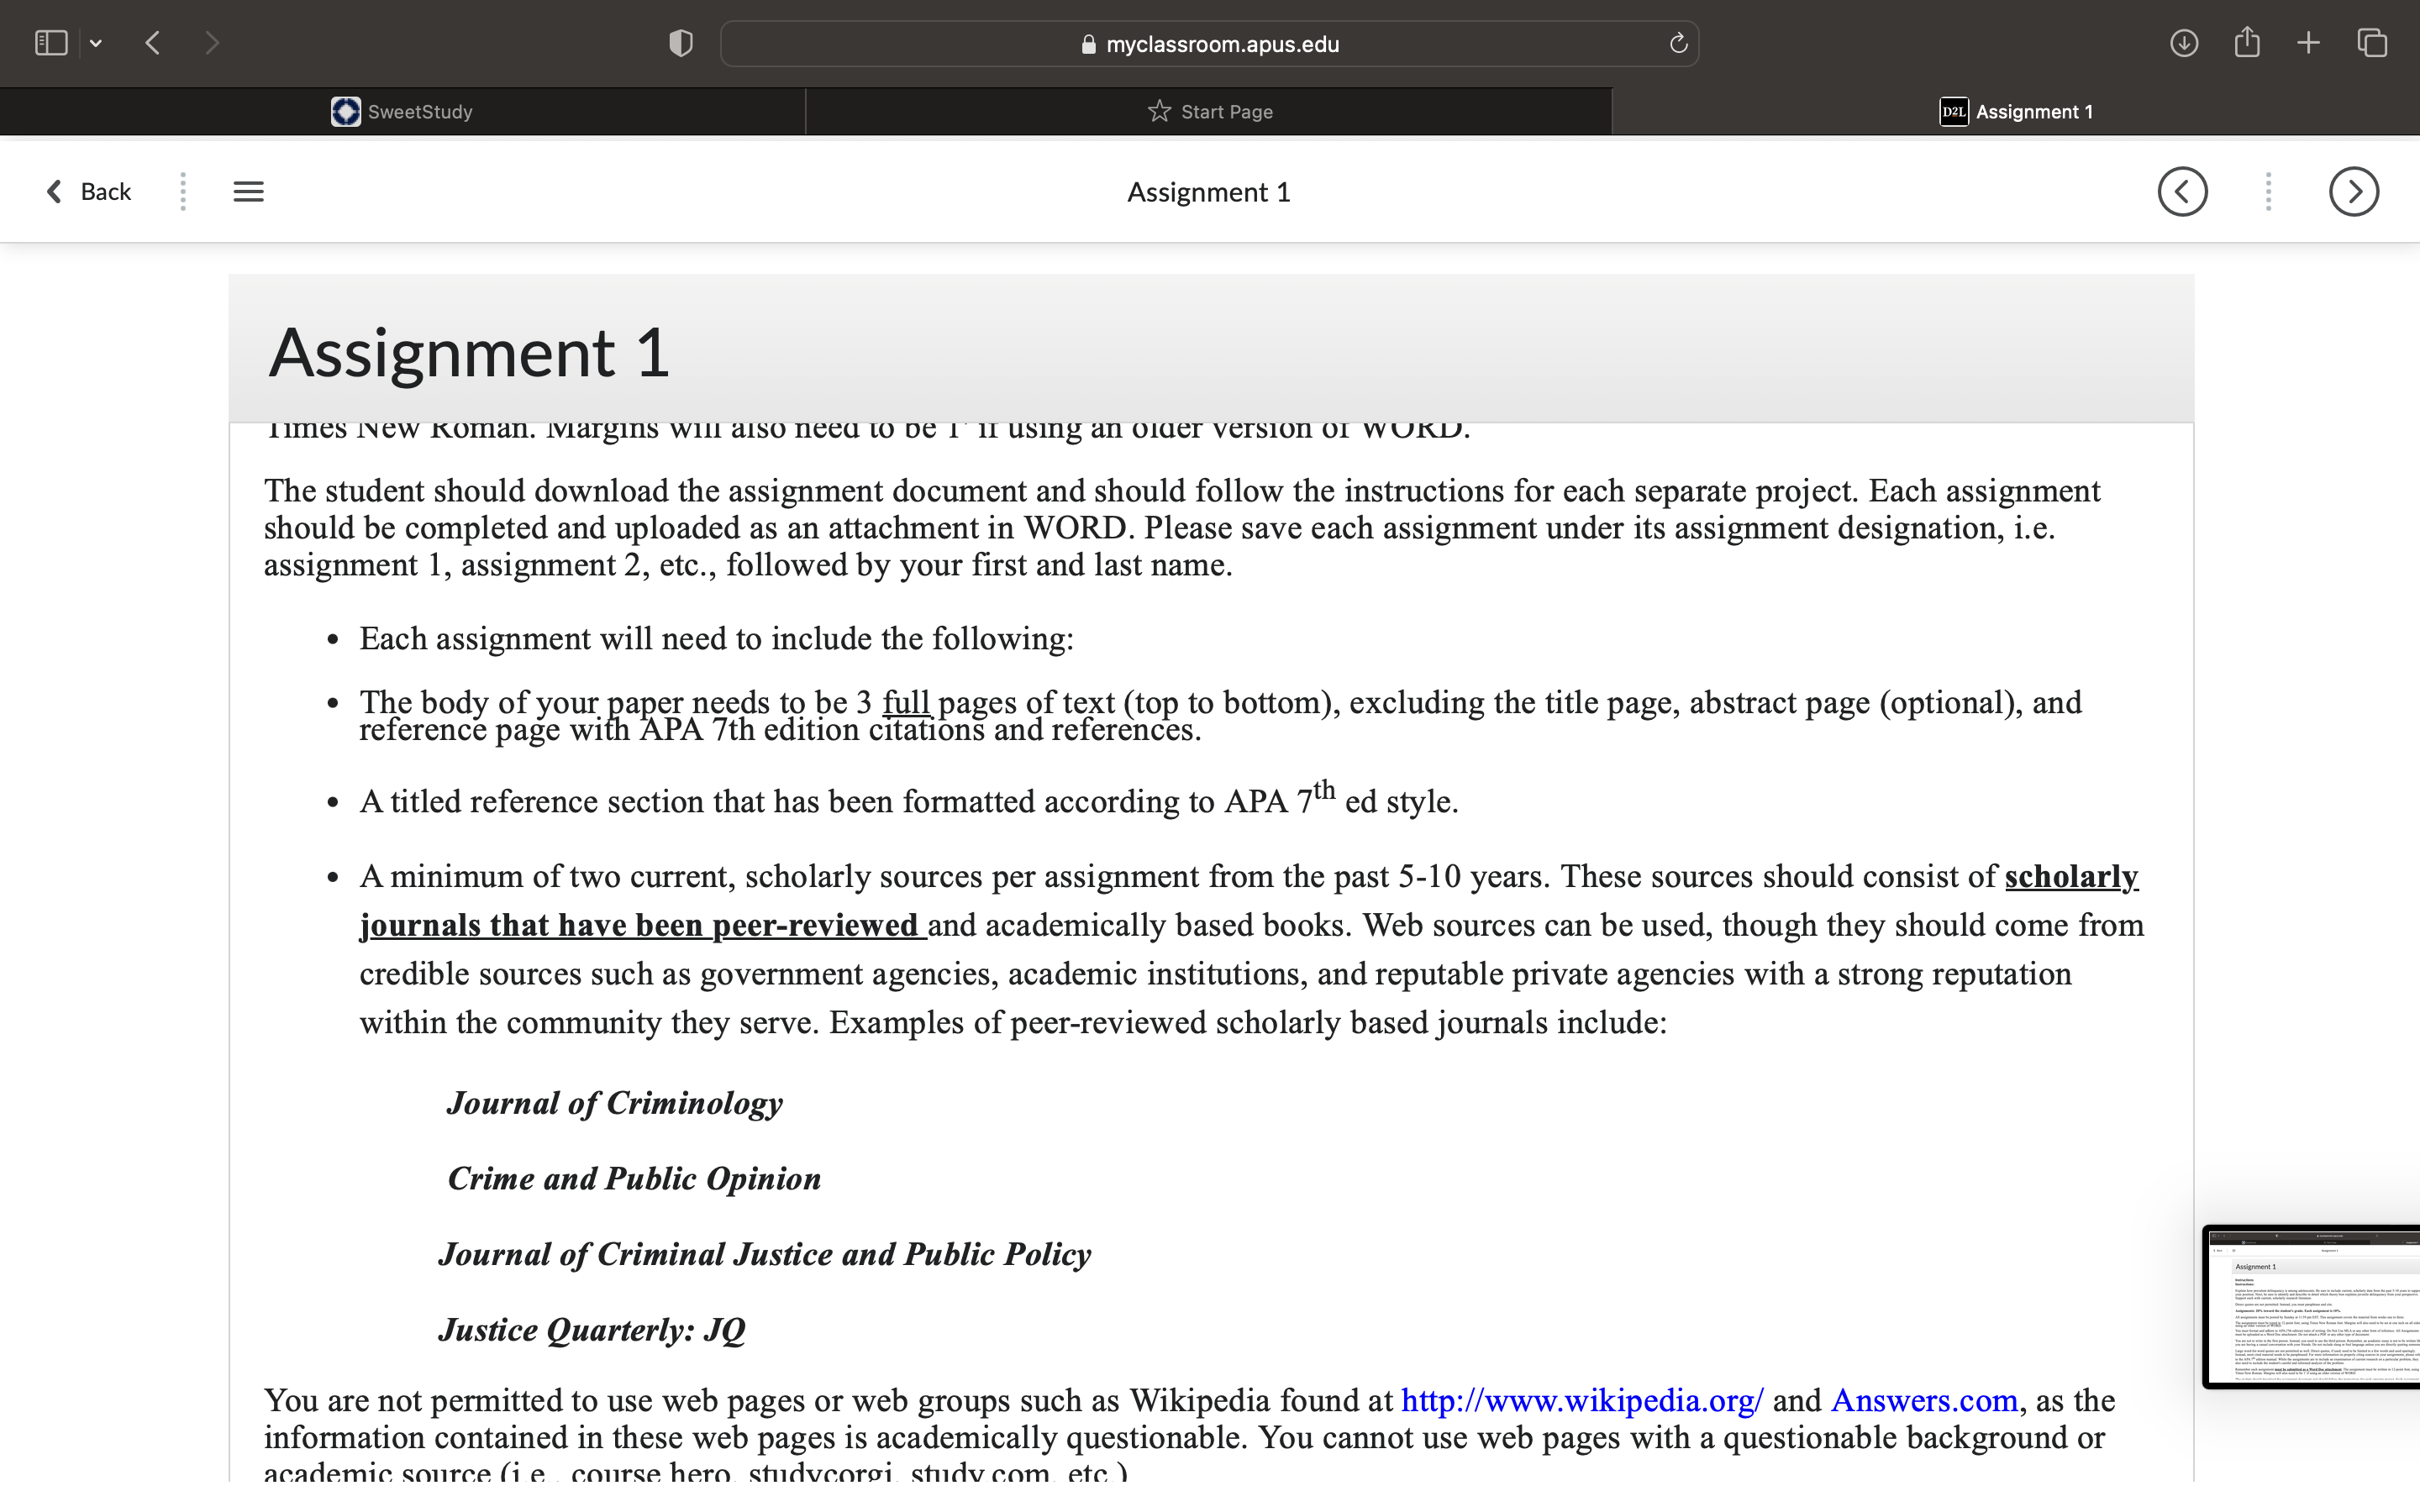Image resolution: width=2420 pixels, height=1512 pixels.
Task: Select the Assignment 1 browser tab
Action: (2016, 111)
